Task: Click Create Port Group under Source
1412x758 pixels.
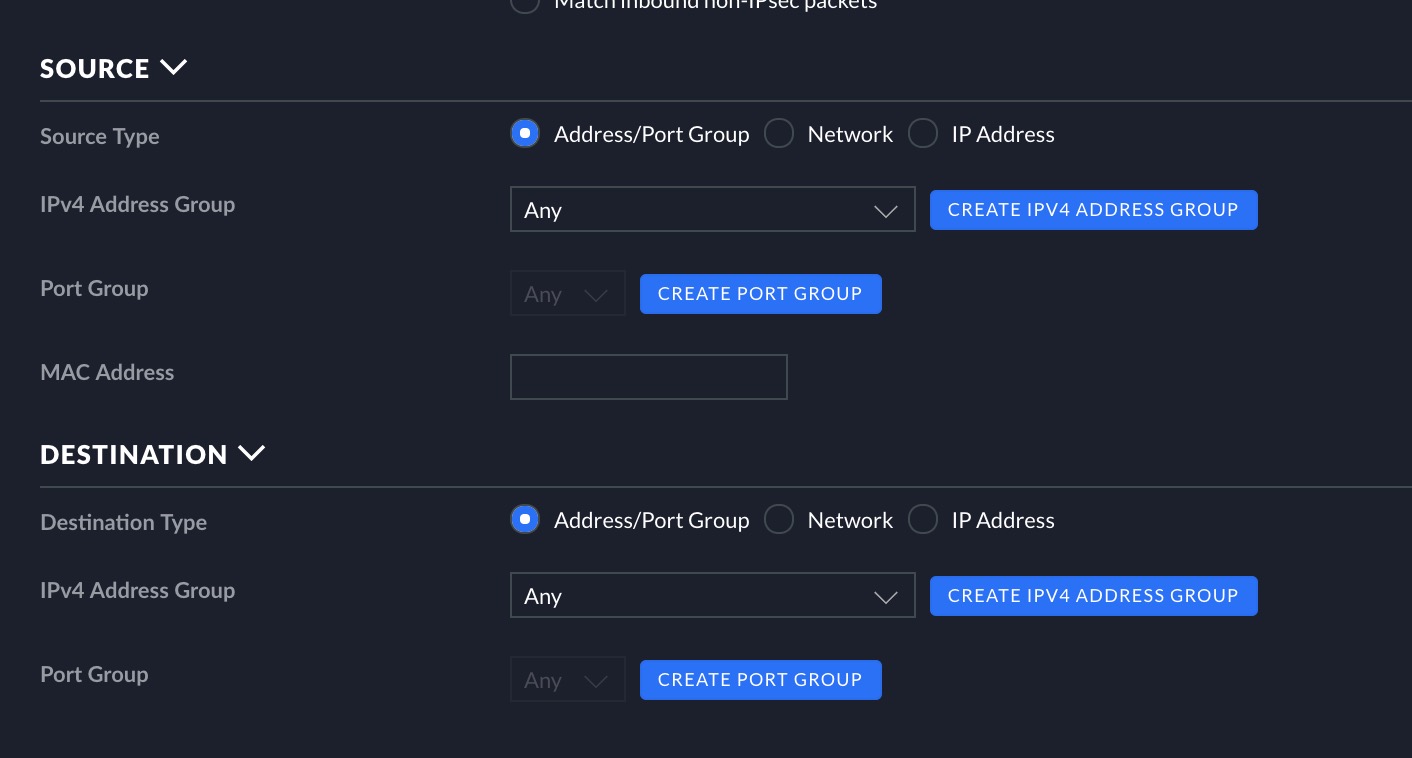Action: pyautogui.click(x=761, y=294)
